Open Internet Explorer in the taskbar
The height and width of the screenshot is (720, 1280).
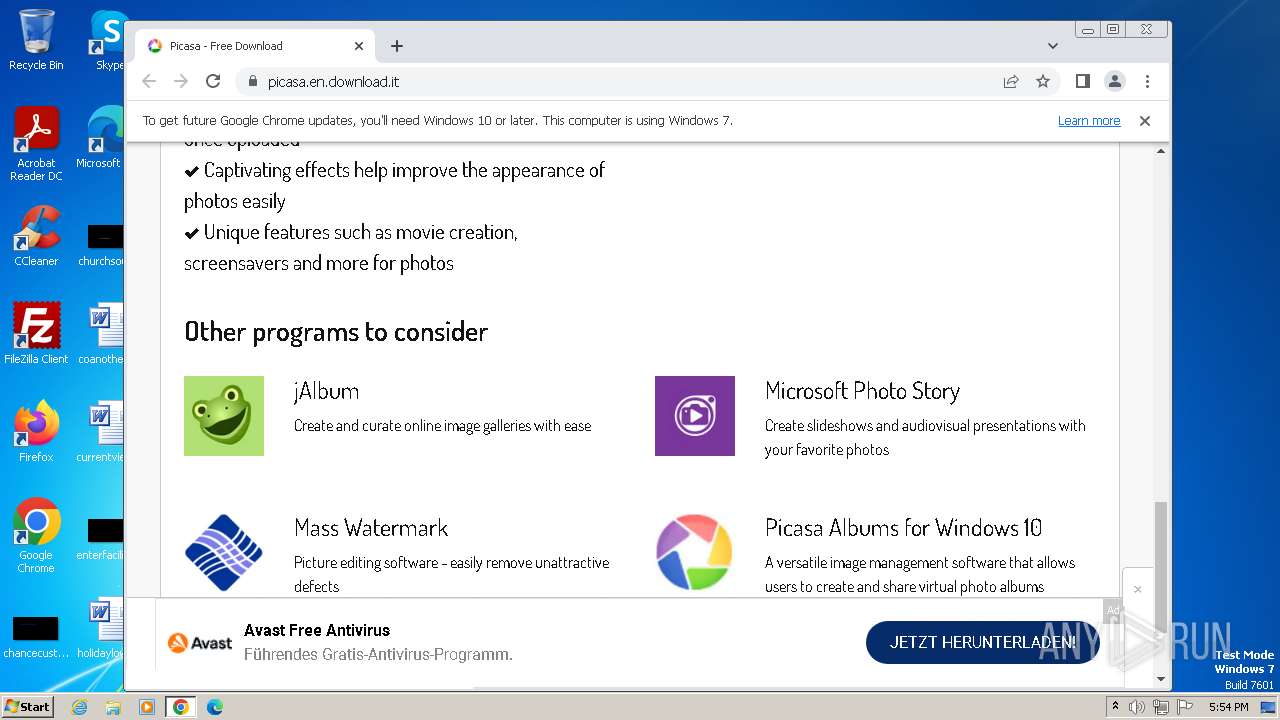tap(79, 707)
